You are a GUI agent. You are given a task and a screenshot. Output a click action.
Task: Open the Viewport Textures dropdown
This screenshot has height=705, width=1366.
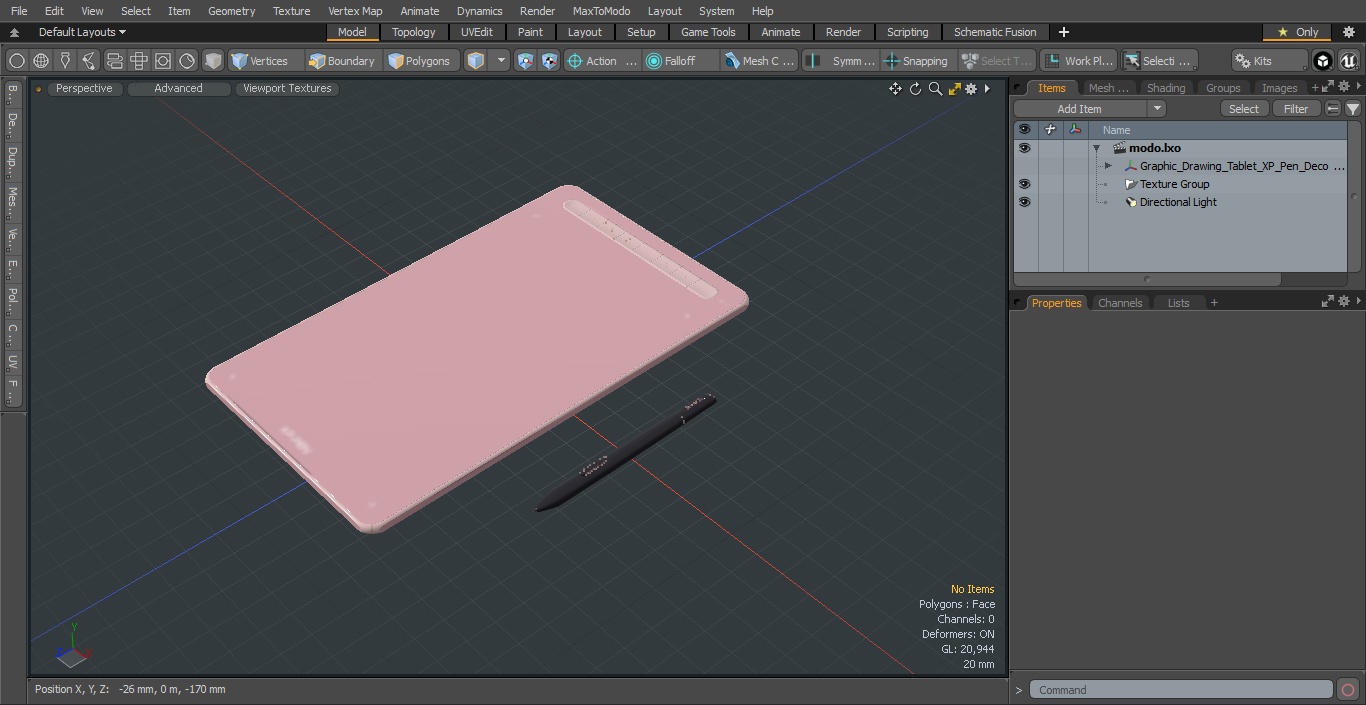pos(287,88)
